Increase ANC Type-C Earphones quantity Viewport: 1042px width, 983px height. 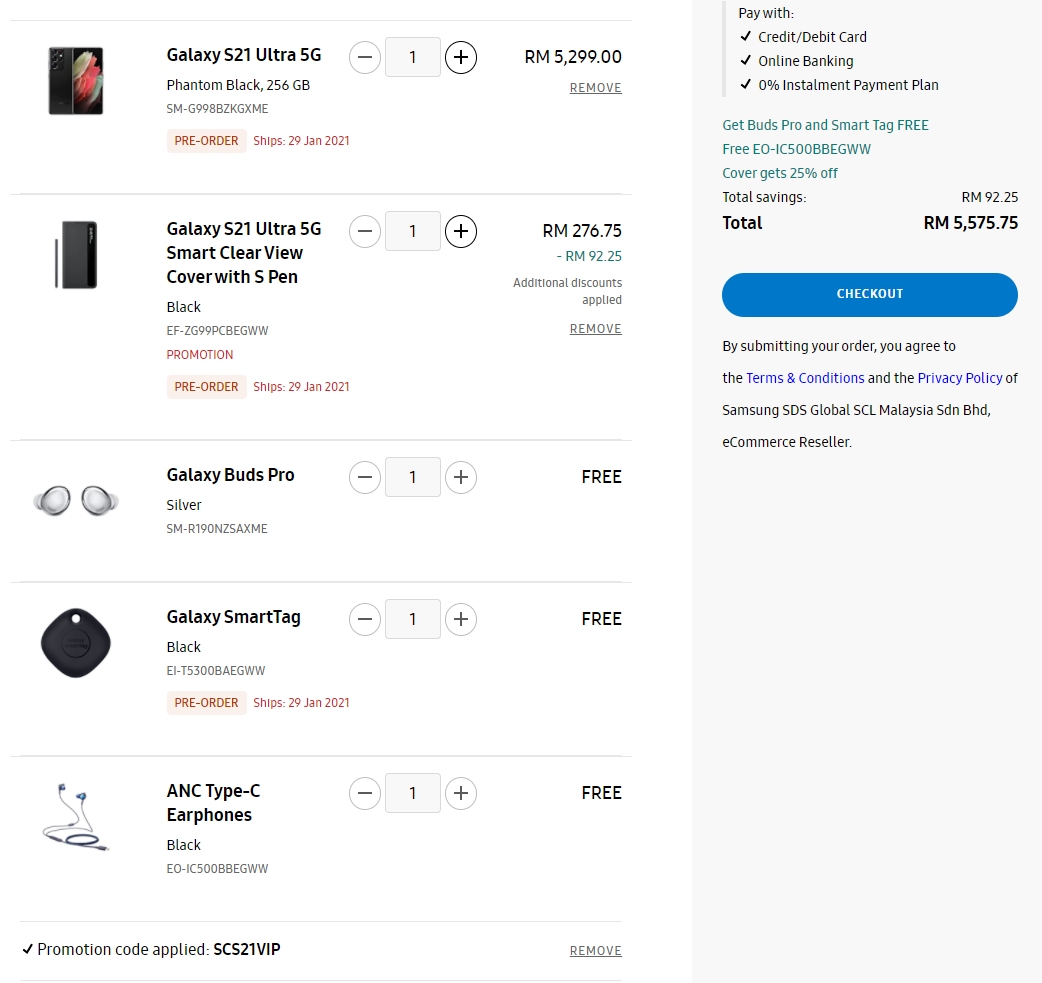click(x=460, y=794)
